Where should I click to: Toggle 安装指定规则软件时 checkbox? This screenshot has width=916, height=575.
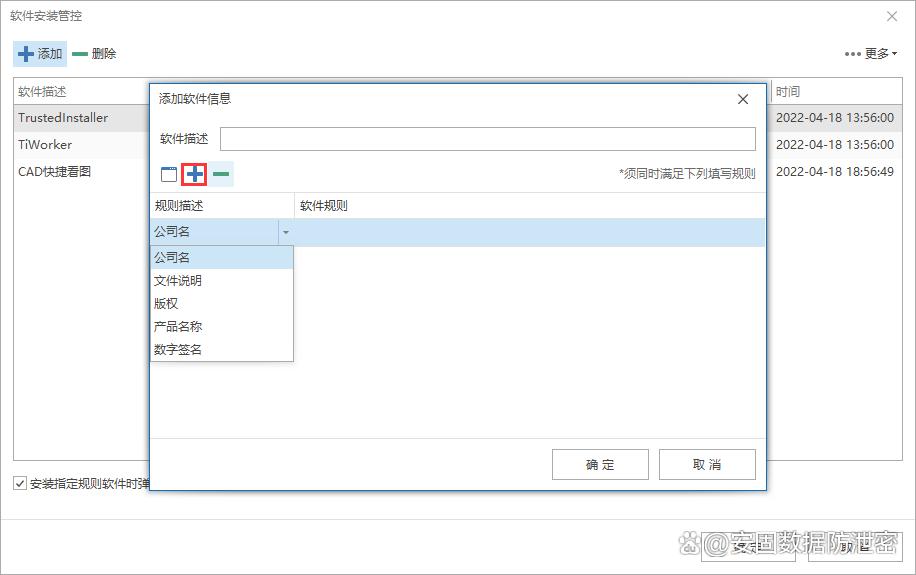[x=20, y=483]
